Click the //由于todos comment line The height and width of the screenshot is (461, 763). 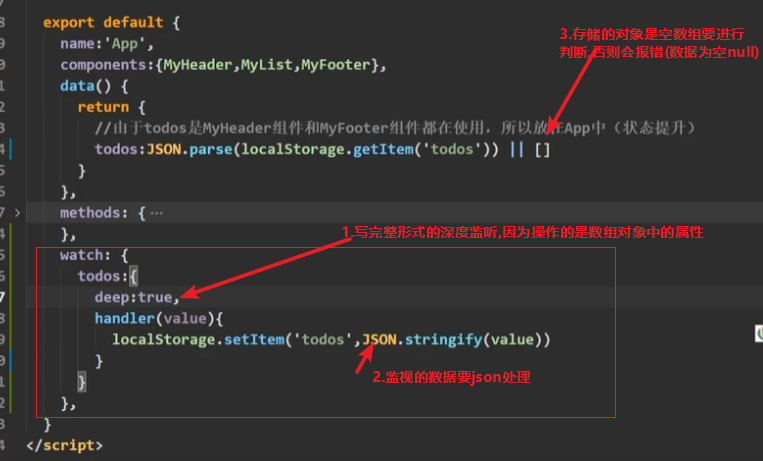pos(395,128)
